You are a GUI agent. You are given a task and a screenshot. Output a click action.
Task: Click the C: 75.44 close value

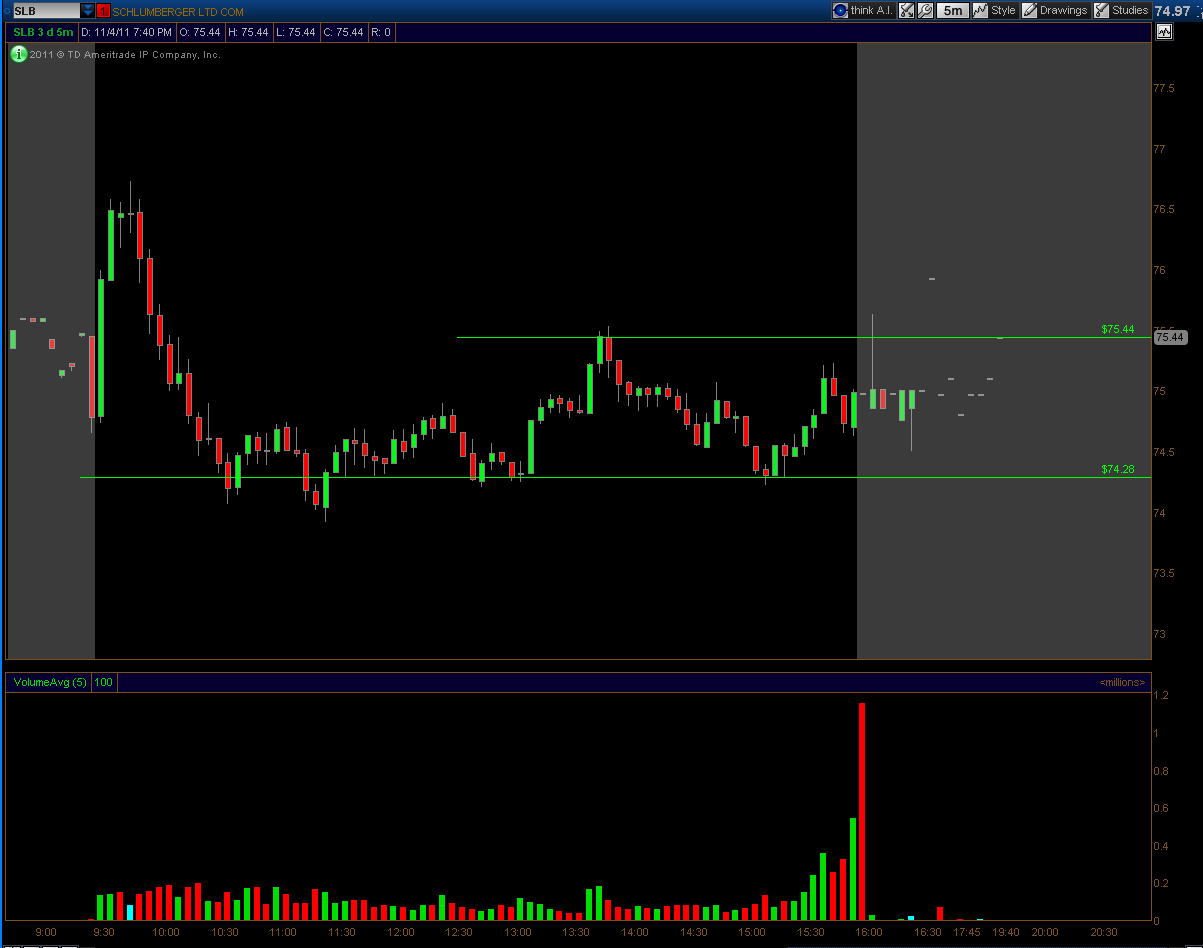click(343, 32)
